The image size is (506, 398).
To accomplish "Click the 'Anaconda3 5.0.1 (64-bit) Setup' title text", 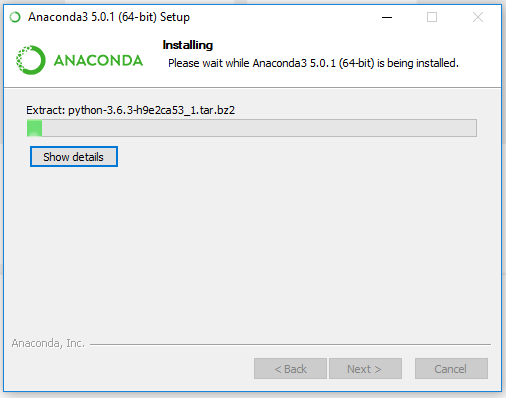I will [x=109, y=17].
